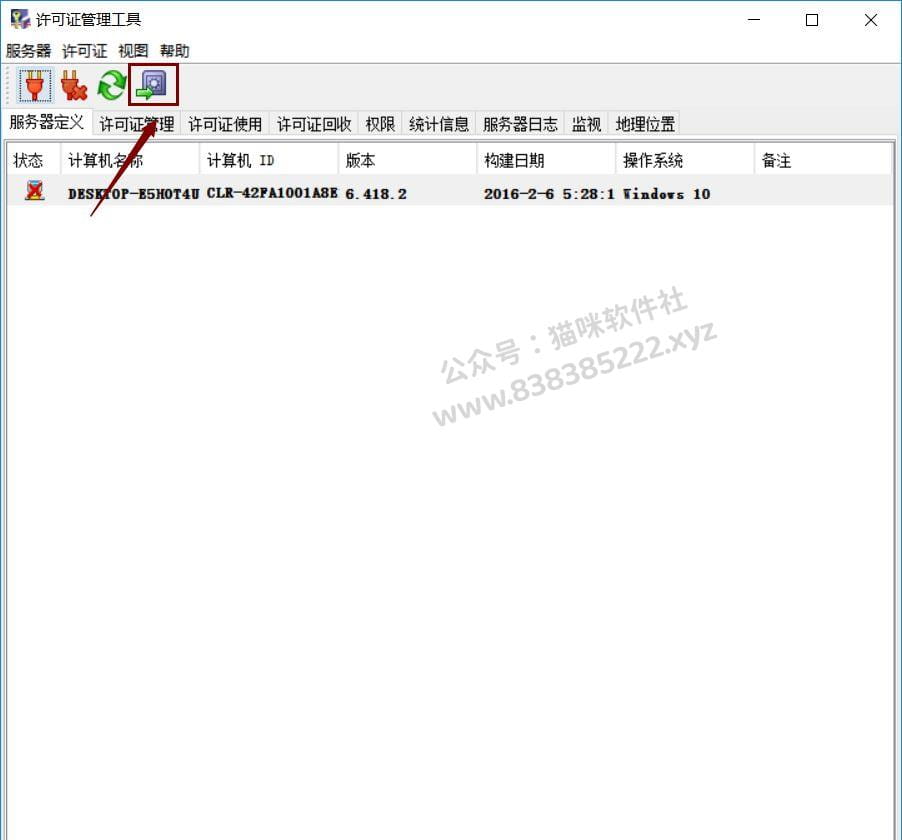Sort by the 构建日期 column header
Viewport: 902px width, 840px height.
pyautogui.click(x=546, y=160)
